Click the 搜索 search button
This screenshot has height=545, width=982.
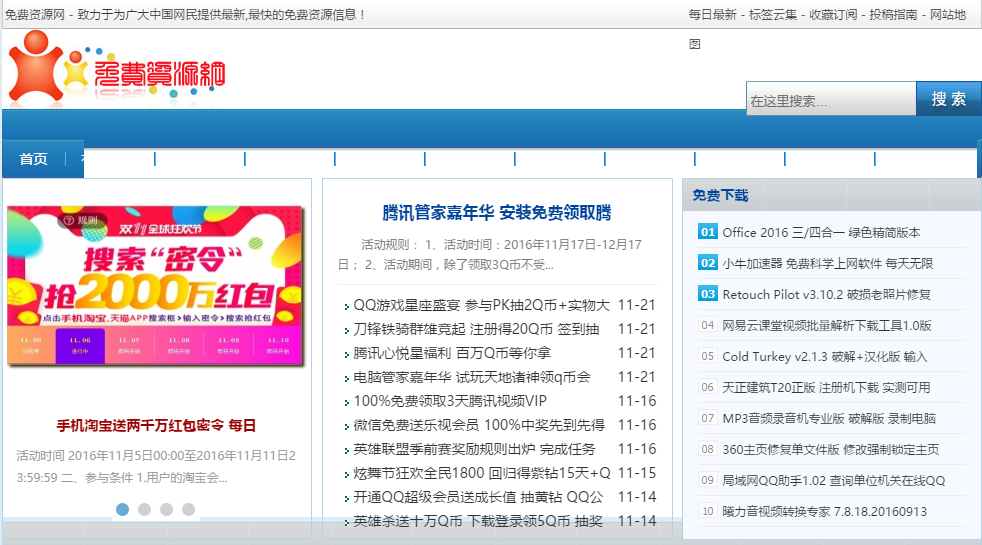[948, 98]
